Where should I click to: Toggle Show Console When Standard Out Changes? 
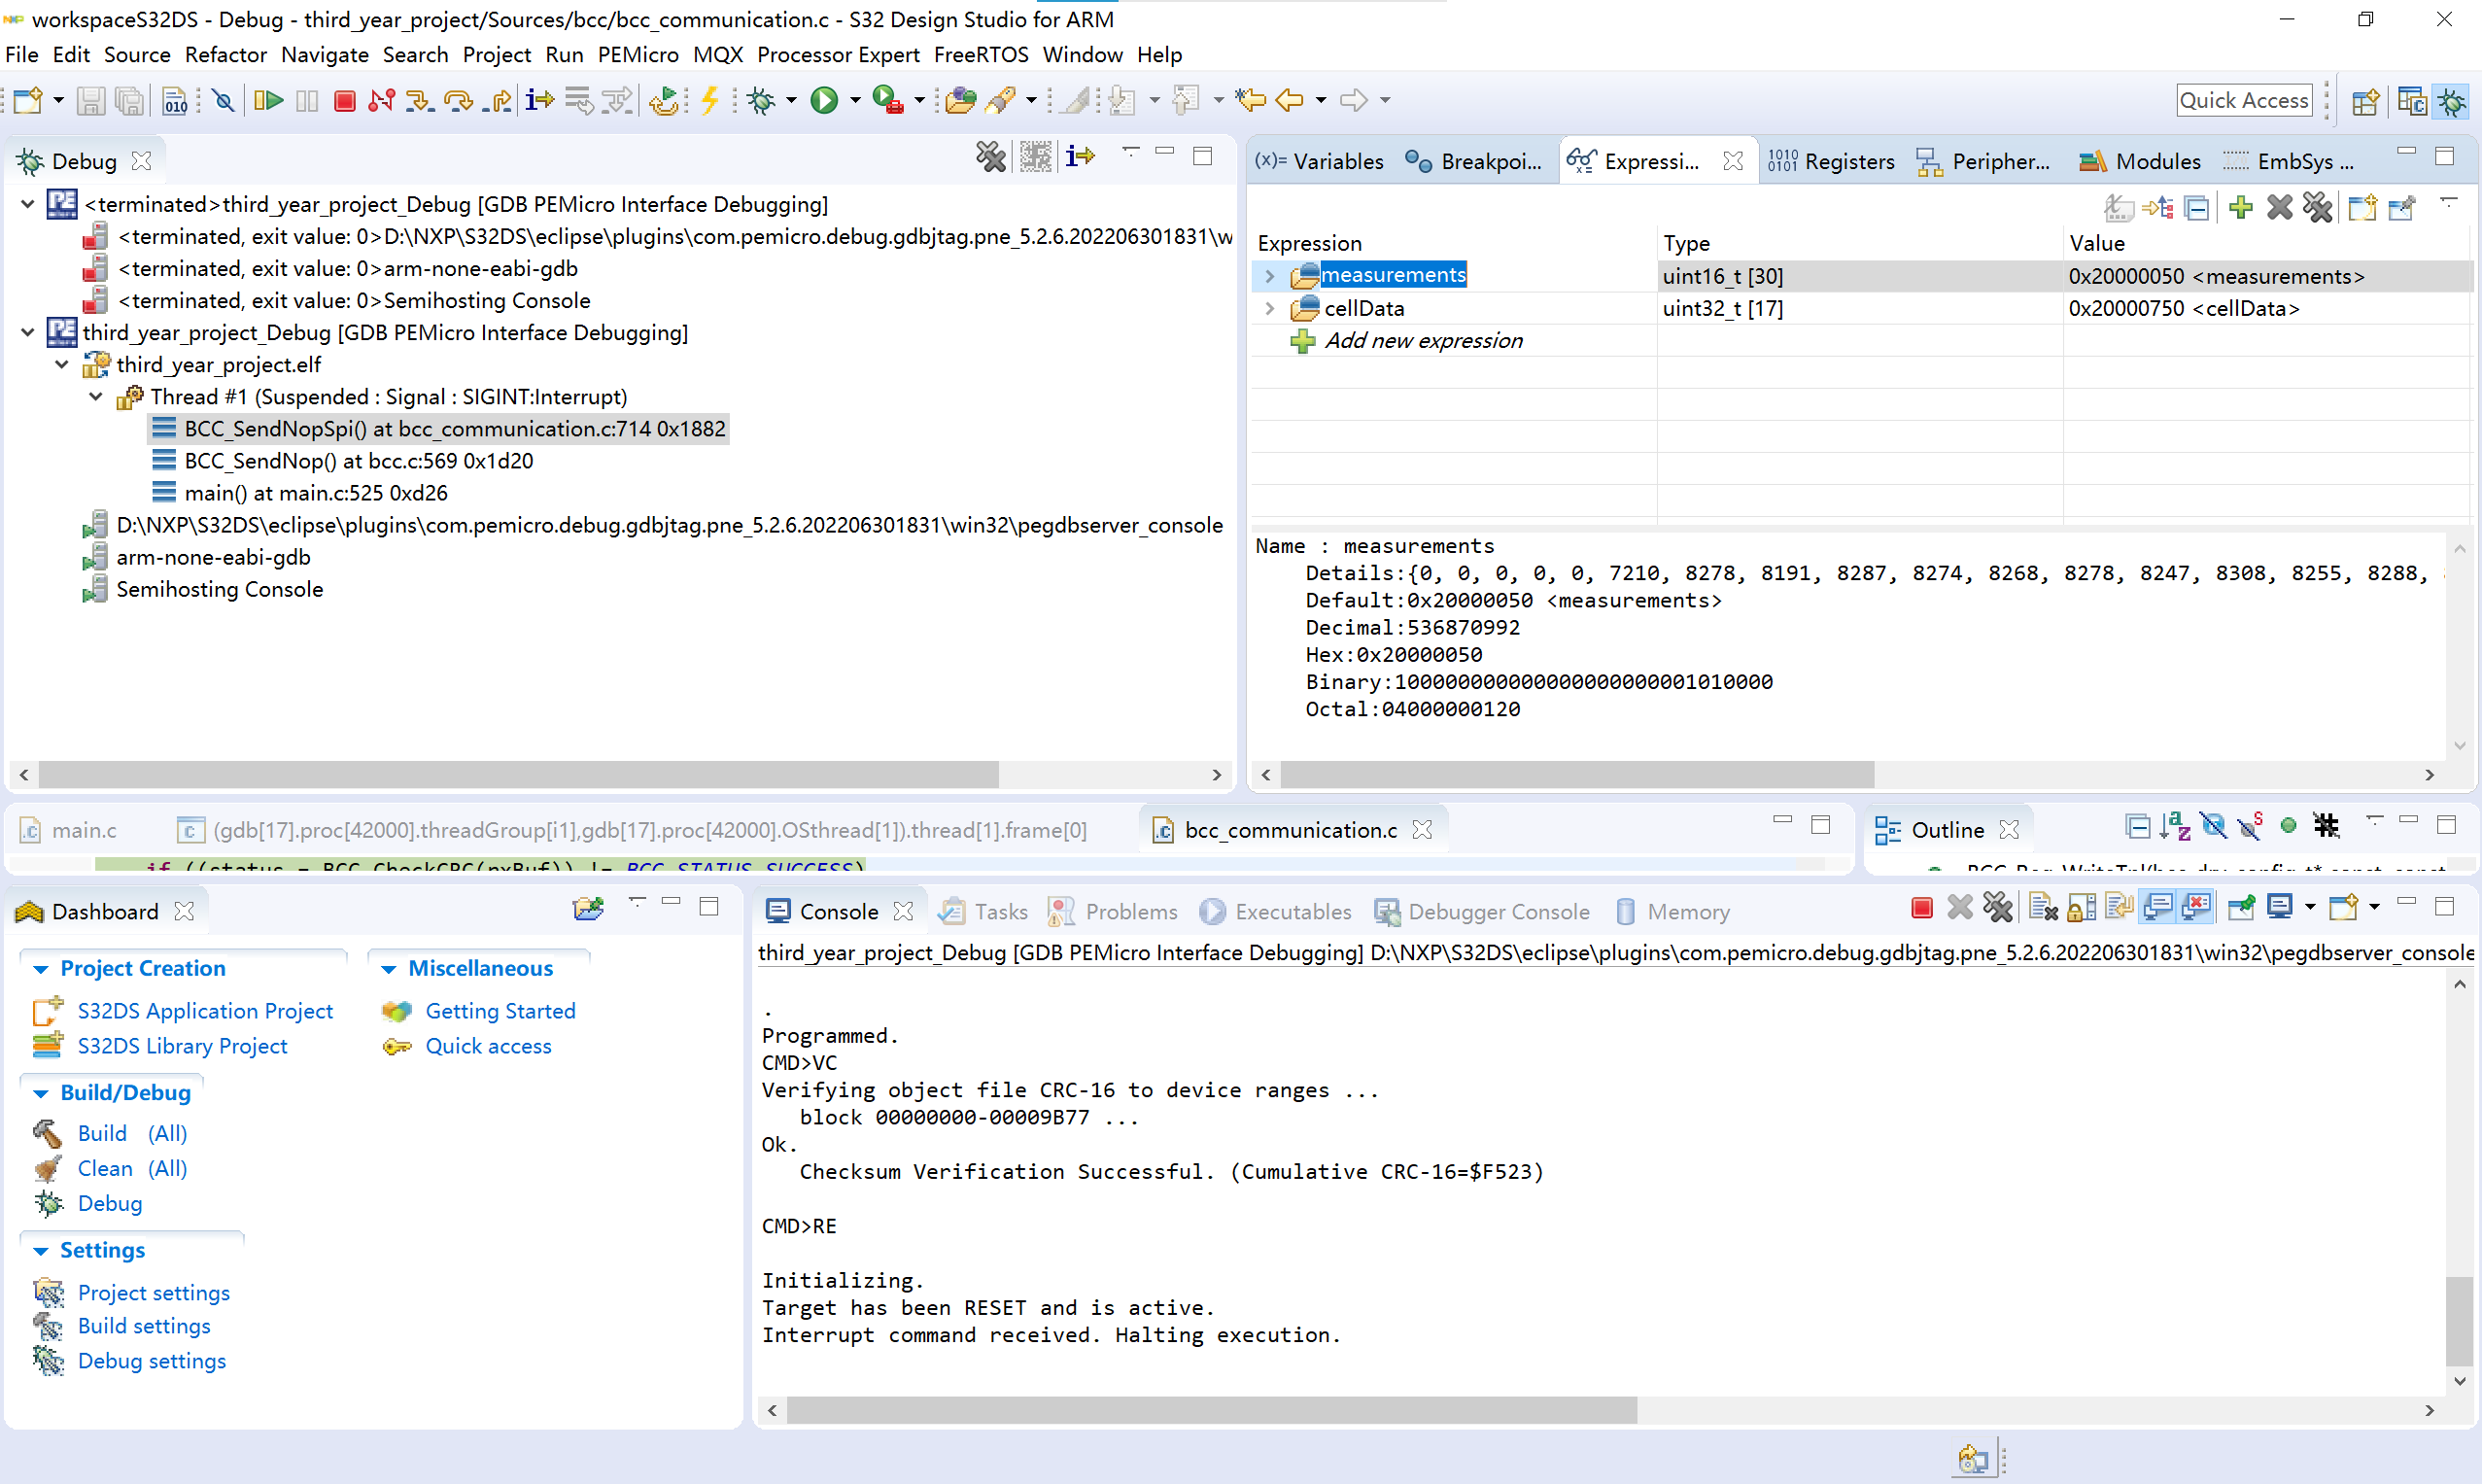click(2160, 907)
